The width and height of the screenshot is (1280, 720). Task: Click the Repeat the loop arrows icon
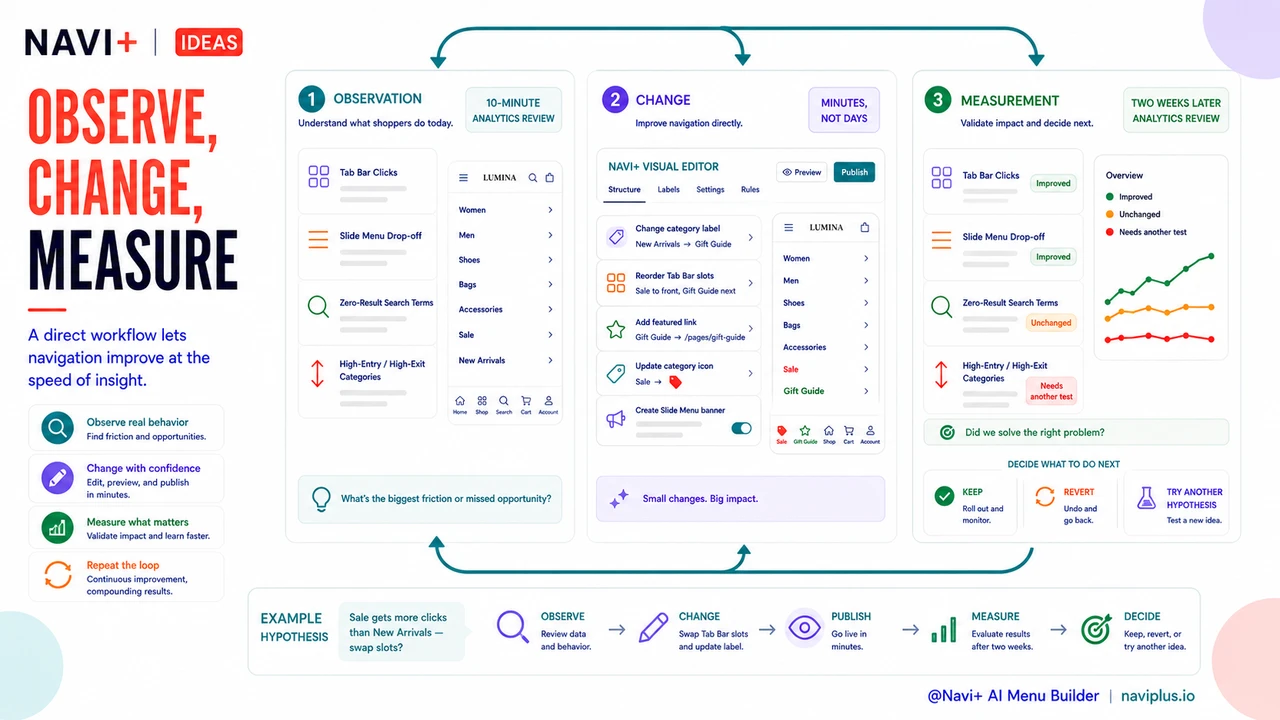(x=58, y=575)
